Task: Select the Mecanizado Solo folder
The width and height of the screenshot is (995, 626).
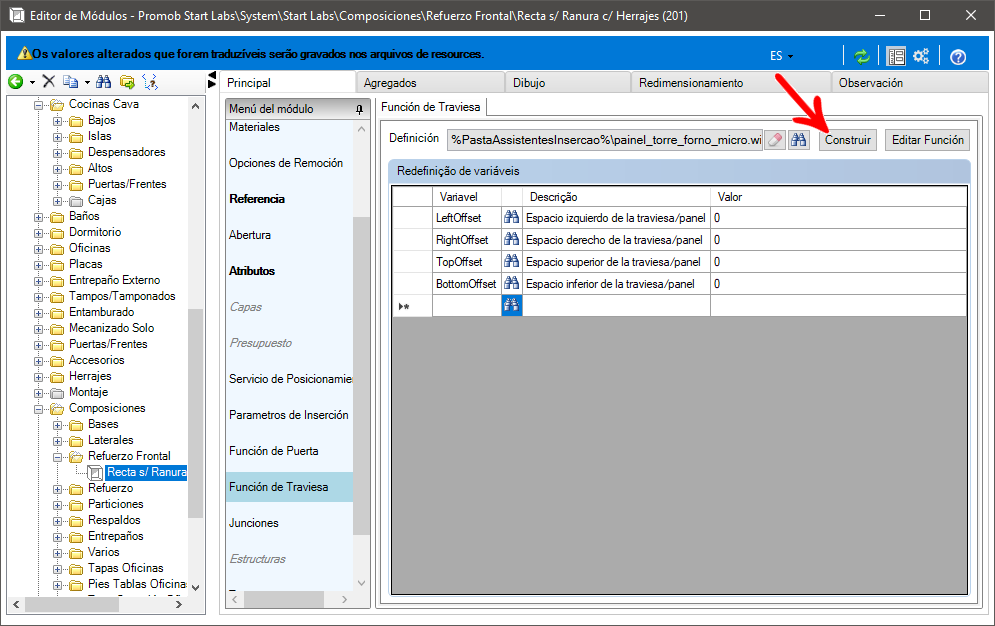Action: [x=112, y=328]
